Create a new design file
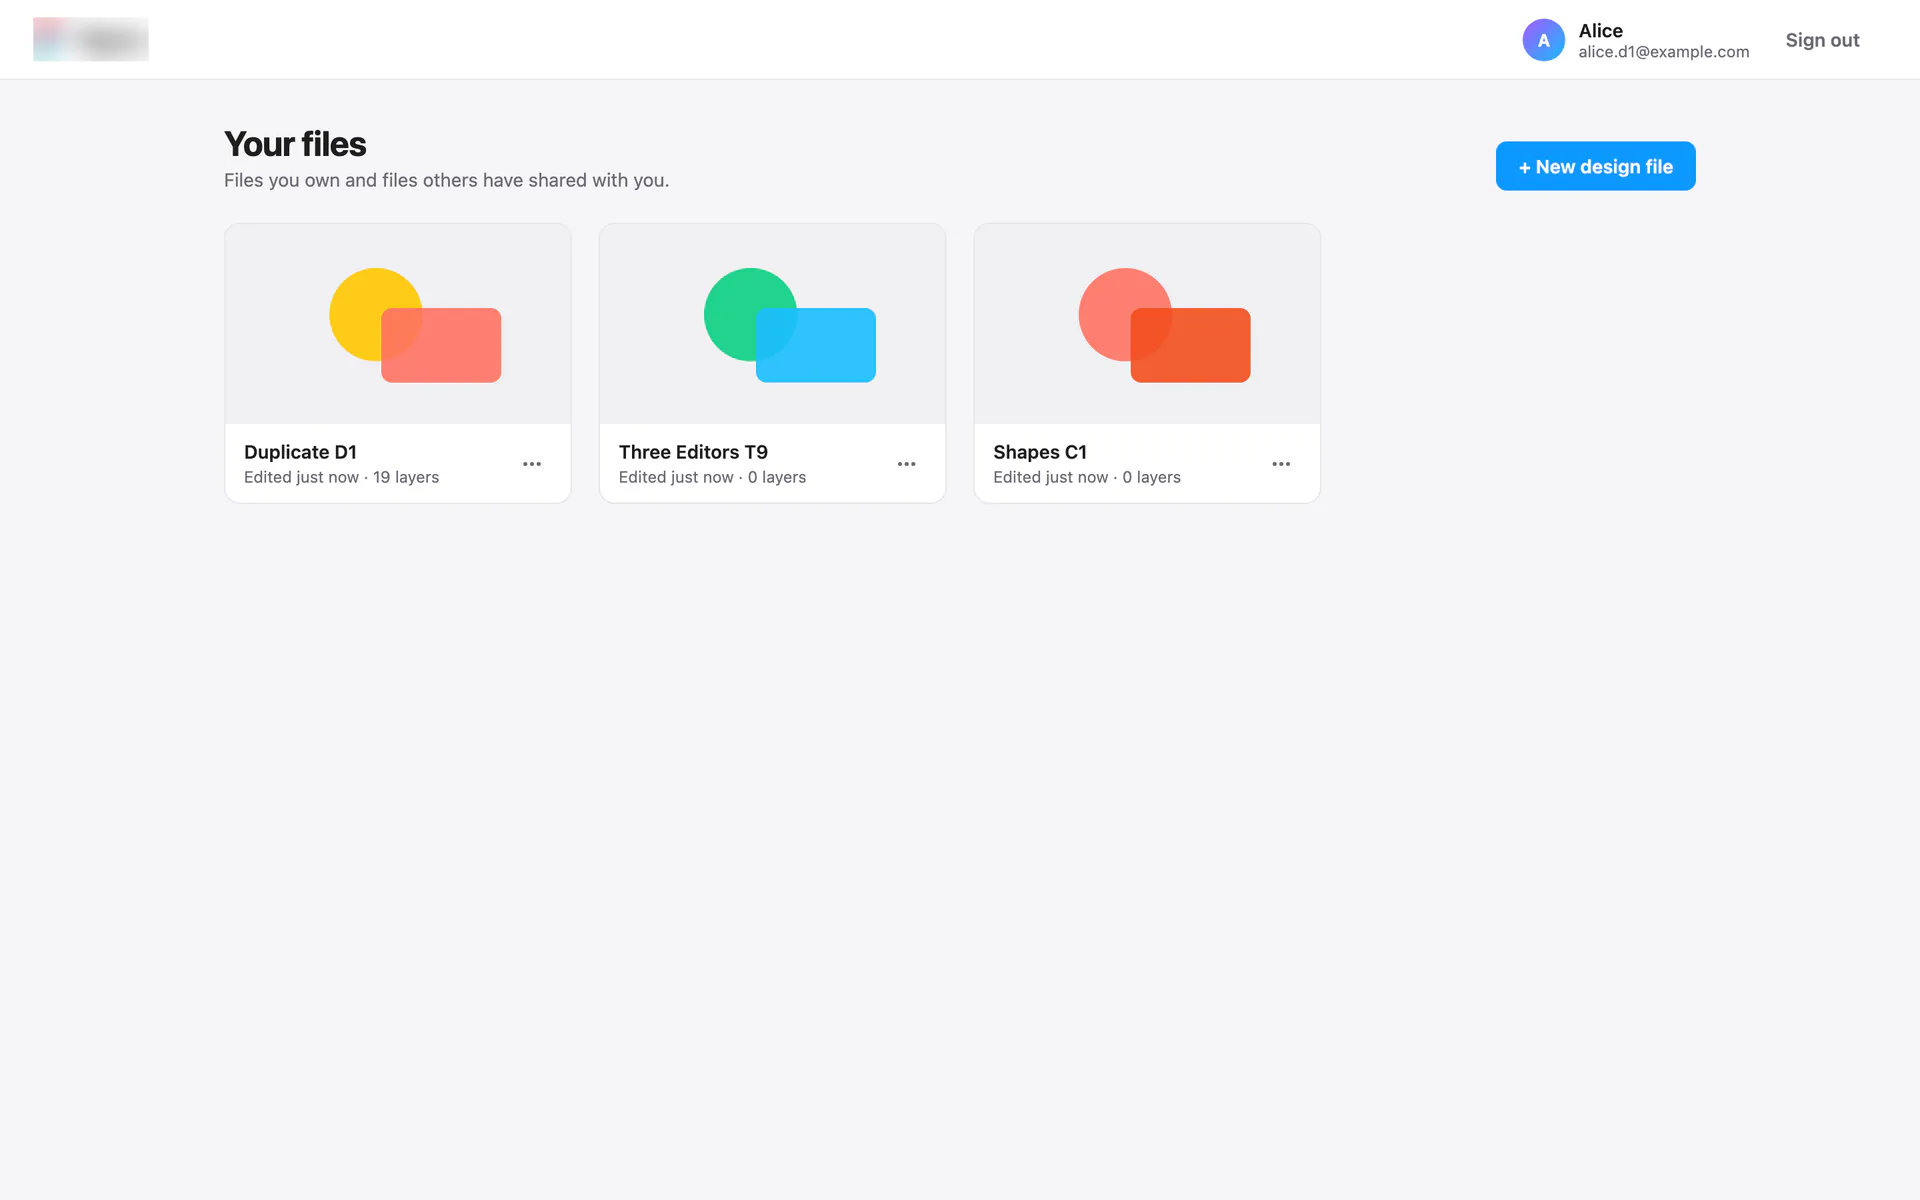Image resolution: width=1920 pixels, height=1200 pixels. click(x=1595, y=166)
